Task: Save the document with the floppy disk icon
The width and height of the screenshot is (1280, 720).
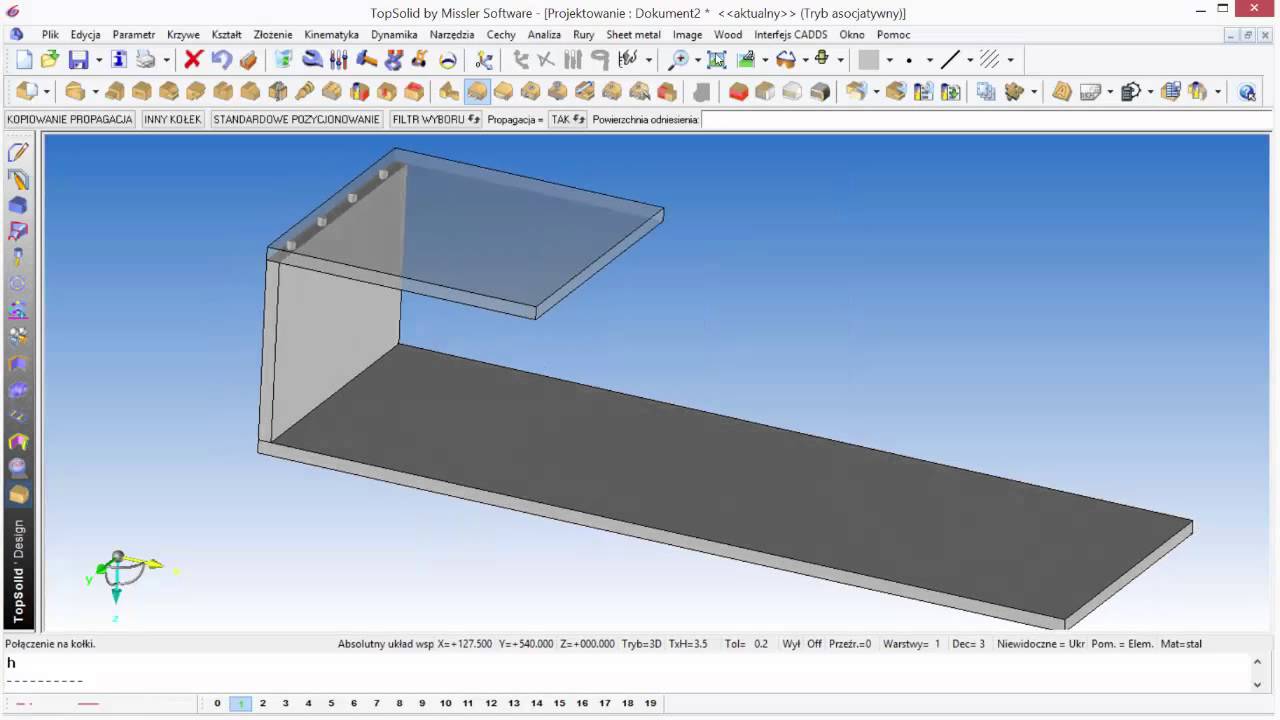Action: click(x=78, y=60)
